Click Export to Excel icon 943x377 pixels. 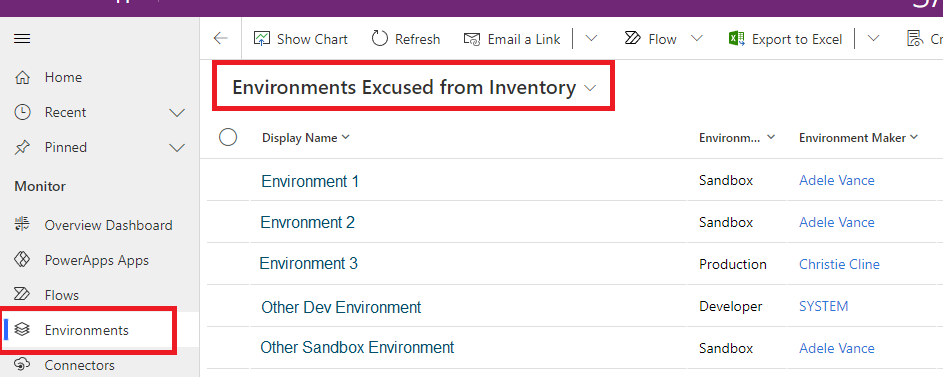click(737, 39)
